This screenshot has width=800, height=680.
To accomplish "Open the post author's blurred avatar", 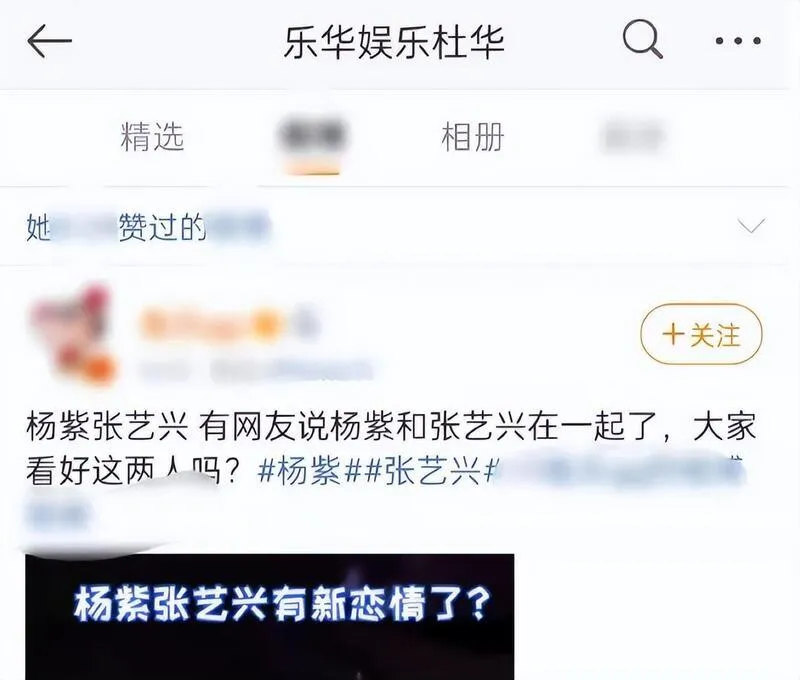I will tap(71, 334).
